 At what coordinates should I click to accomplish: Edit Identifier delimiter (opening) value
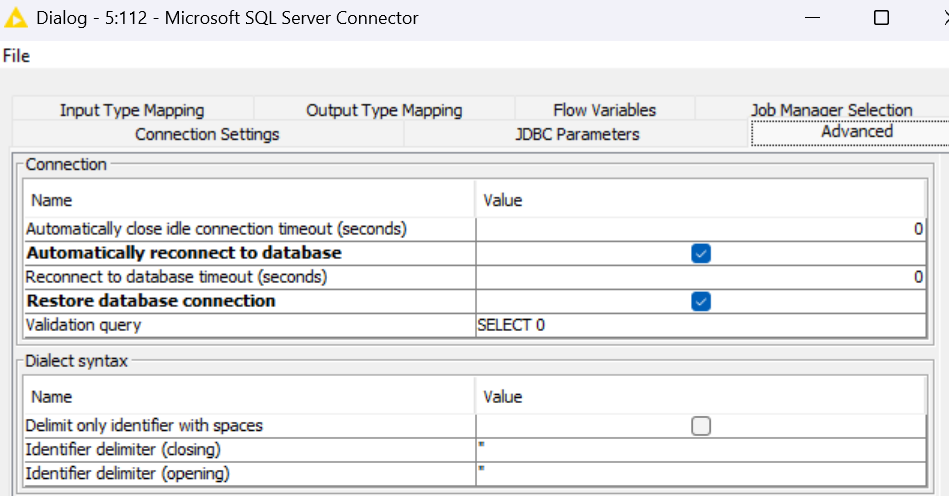[x=701, y=474]
